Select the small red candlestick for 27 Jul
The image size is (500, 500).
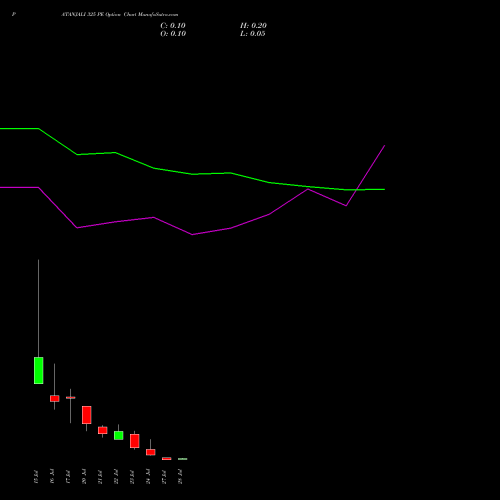tap(167, 459)
